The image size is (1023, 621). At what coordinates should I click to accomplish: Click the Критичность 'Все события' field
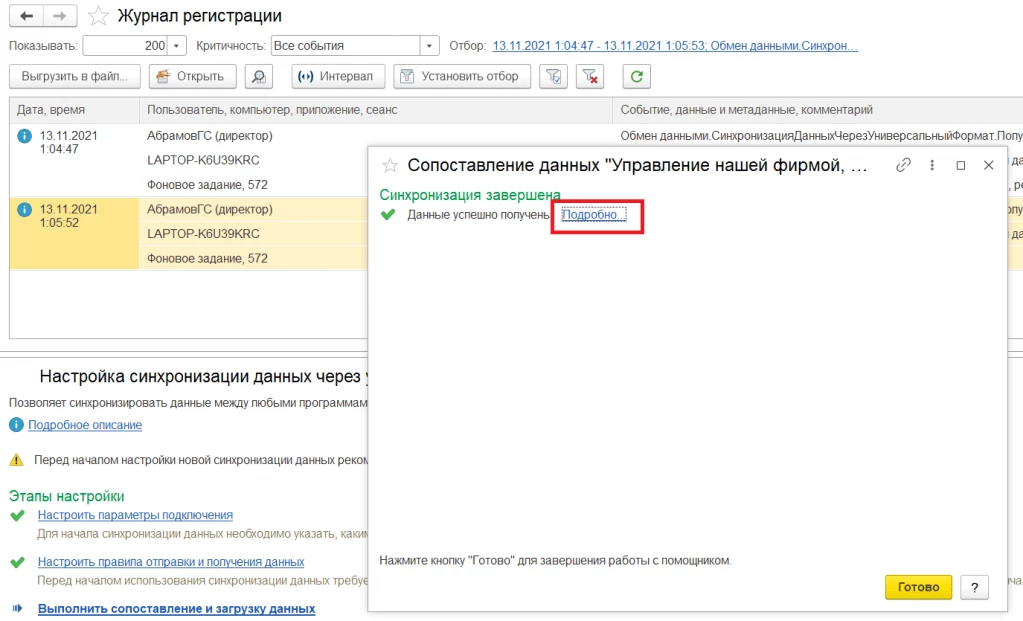(346, 46)
